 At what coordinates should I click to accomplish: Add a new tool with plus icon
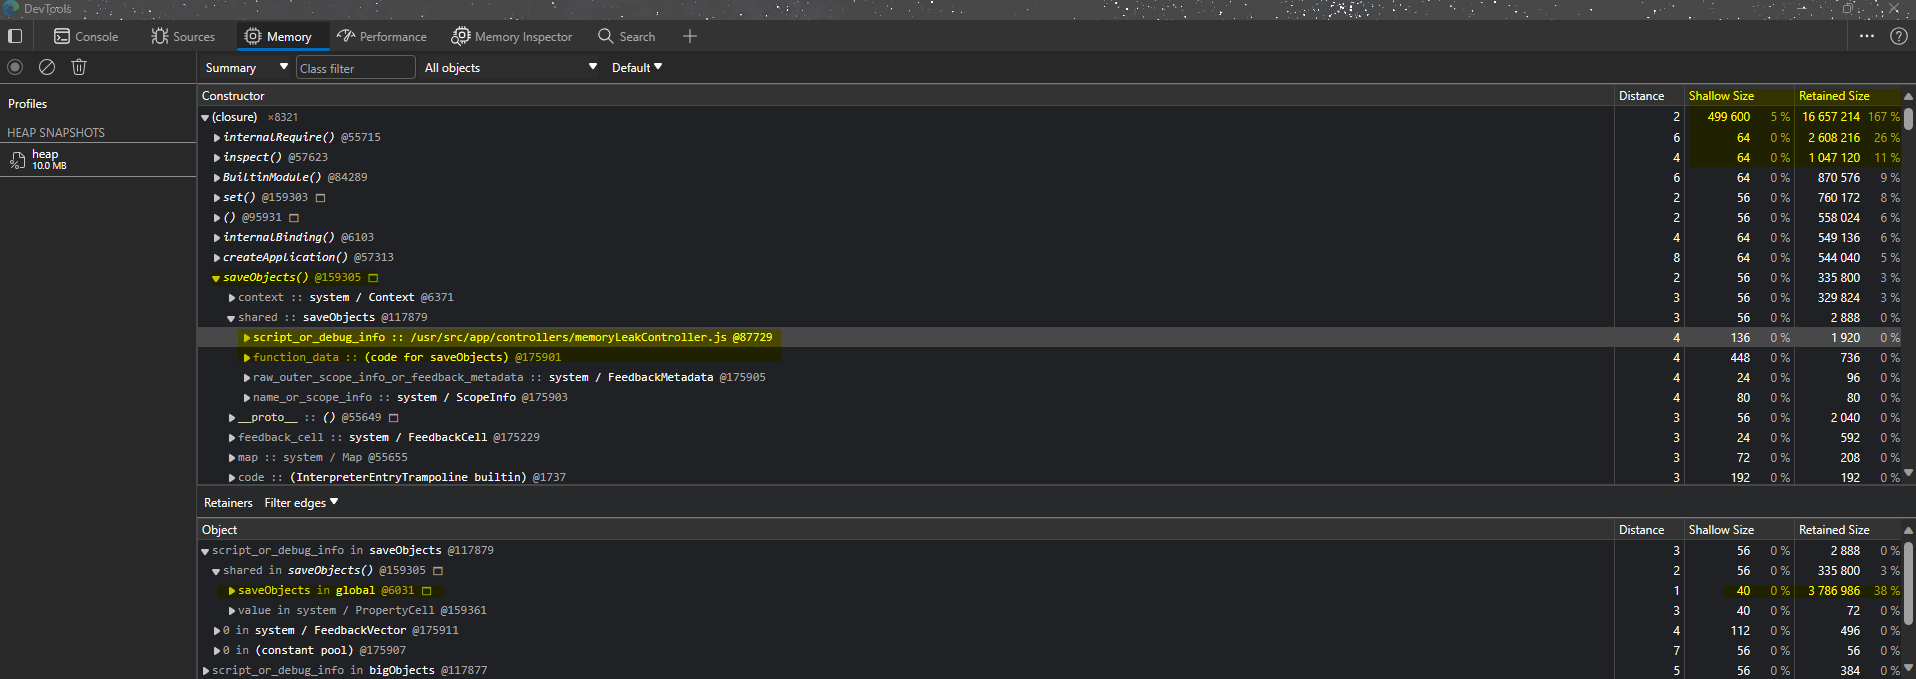pos(689,36)
